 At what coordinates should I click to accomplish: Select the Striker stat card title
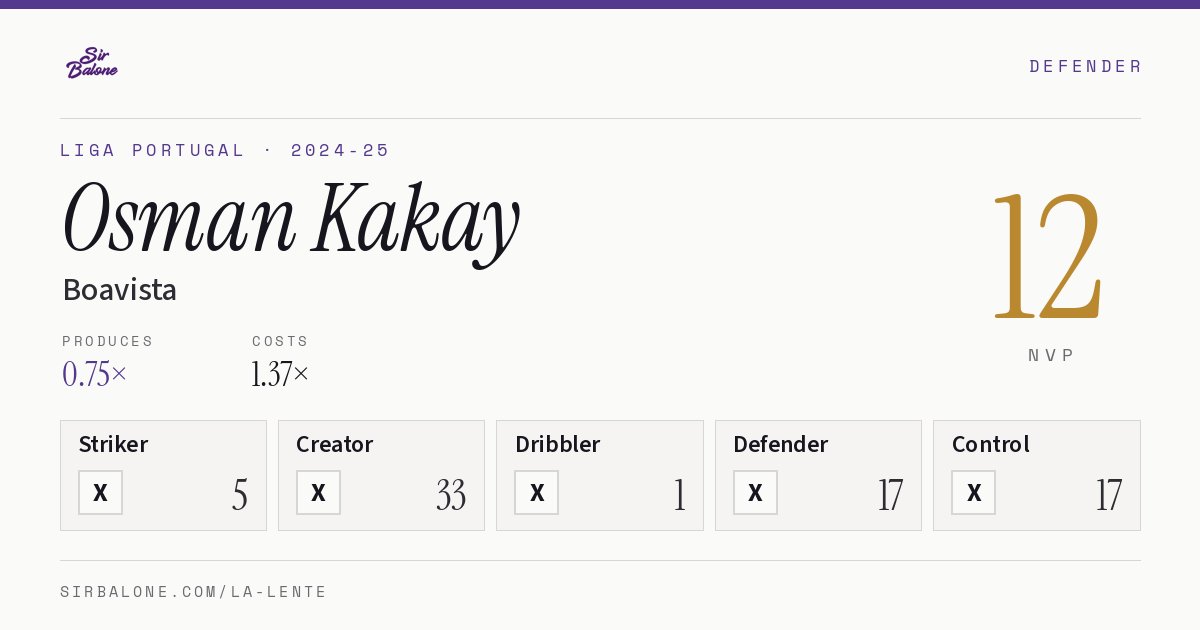pos(113,444)
